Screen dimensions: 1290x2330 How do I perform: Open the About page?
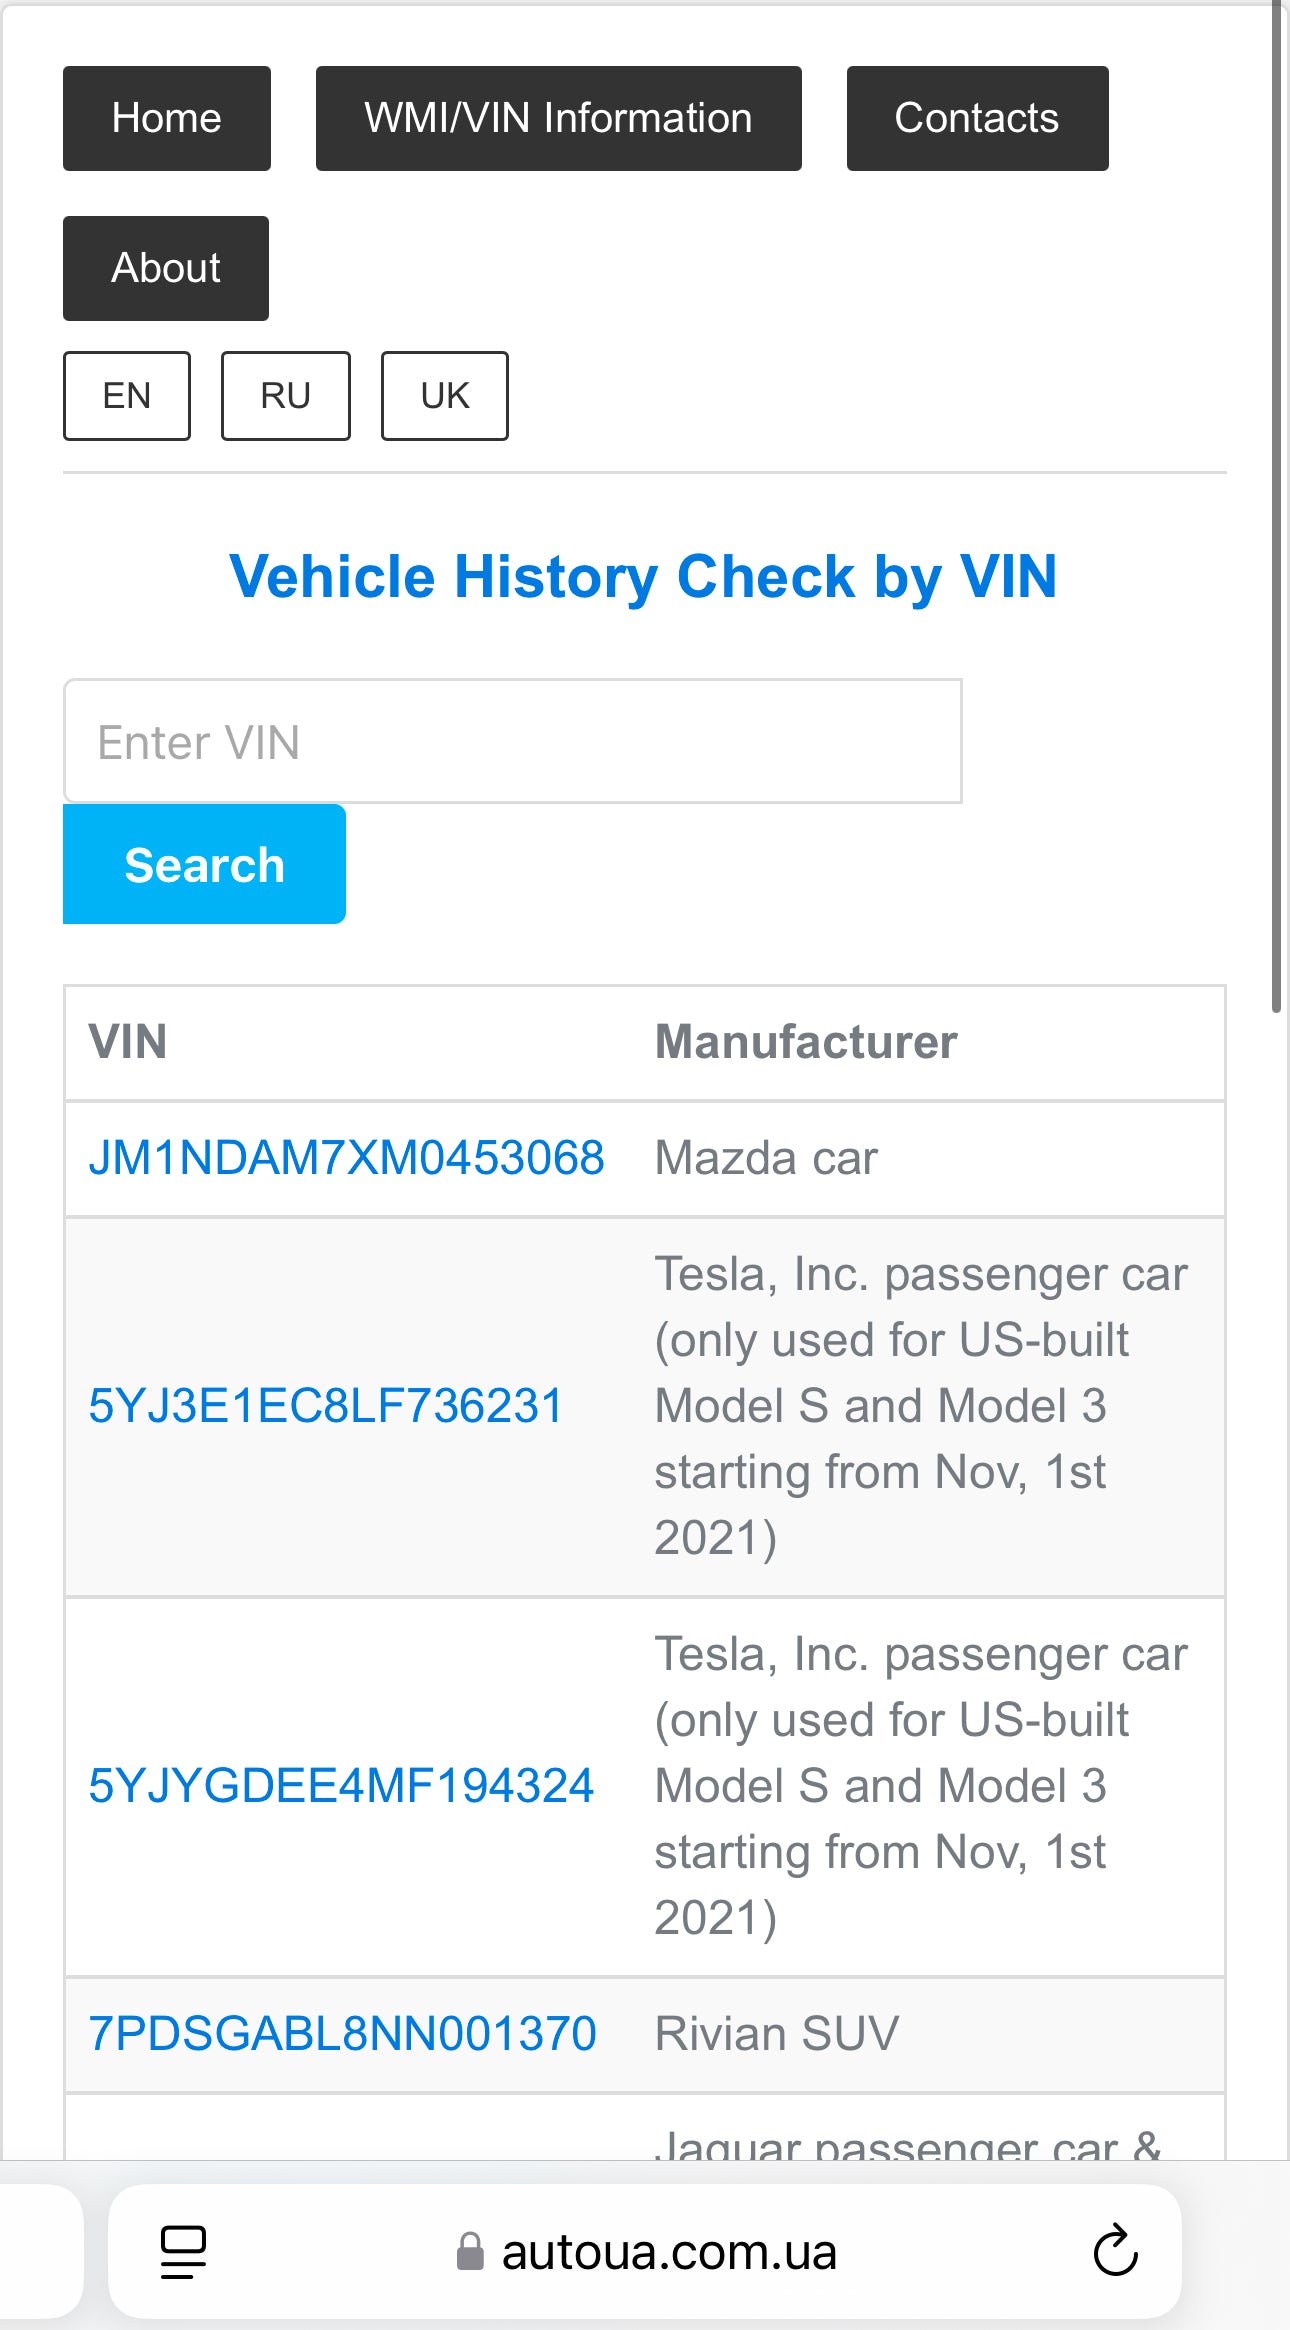click(166, 268)
